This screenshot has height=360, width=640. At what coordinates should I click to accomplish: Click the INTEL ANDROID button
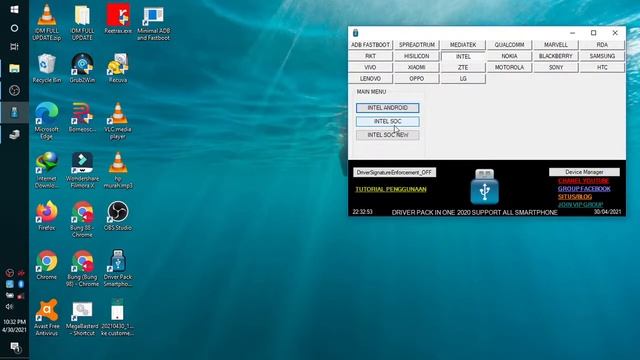pyautogui.click(x=387, y=108)
